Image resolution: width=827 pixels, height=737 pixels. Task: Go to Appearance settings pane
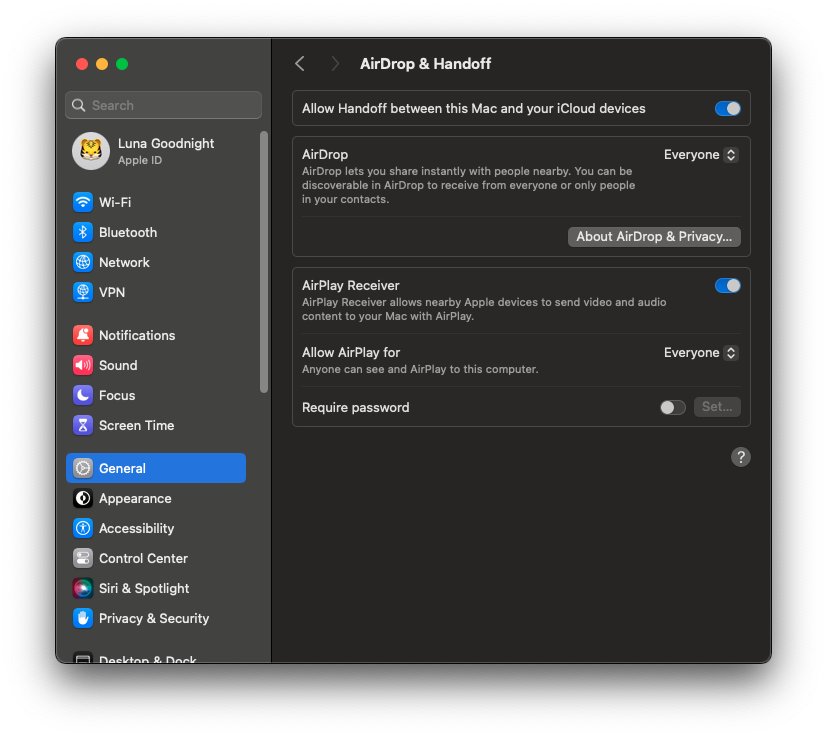point(135,498)
